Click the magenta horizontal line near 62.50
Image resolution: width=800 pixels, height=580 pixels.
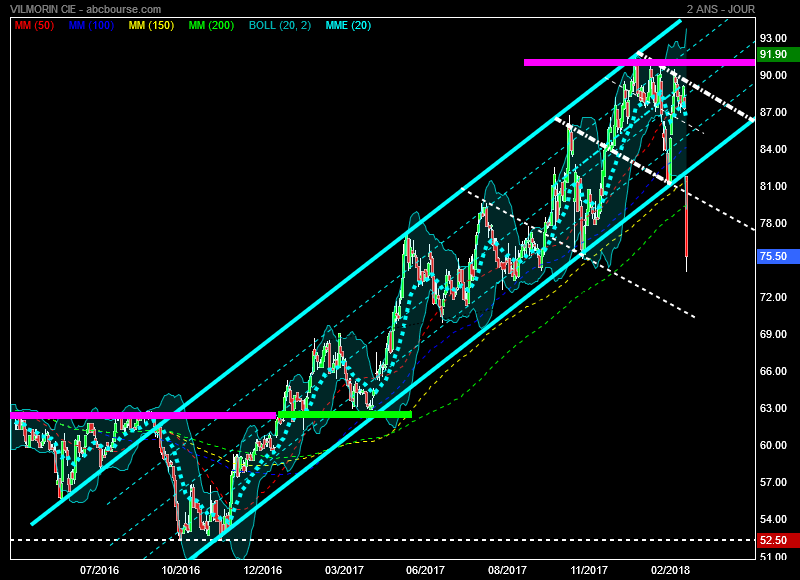tap(143, 416)
